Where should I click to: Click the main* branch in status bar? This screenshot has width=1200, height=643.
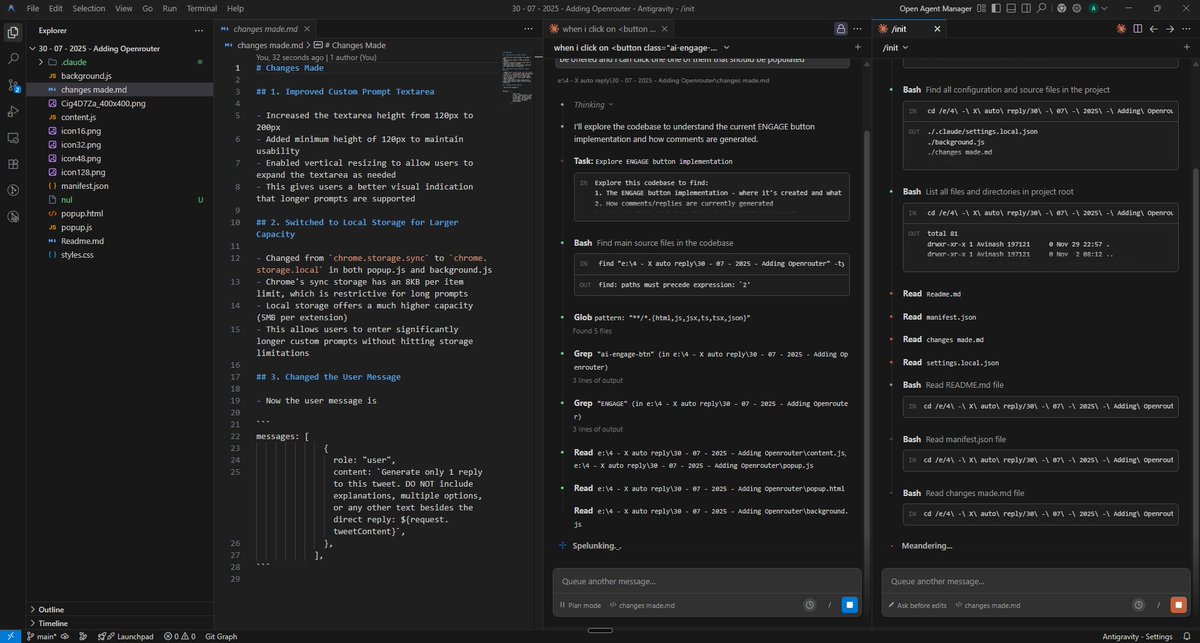(x=40, y=636)
